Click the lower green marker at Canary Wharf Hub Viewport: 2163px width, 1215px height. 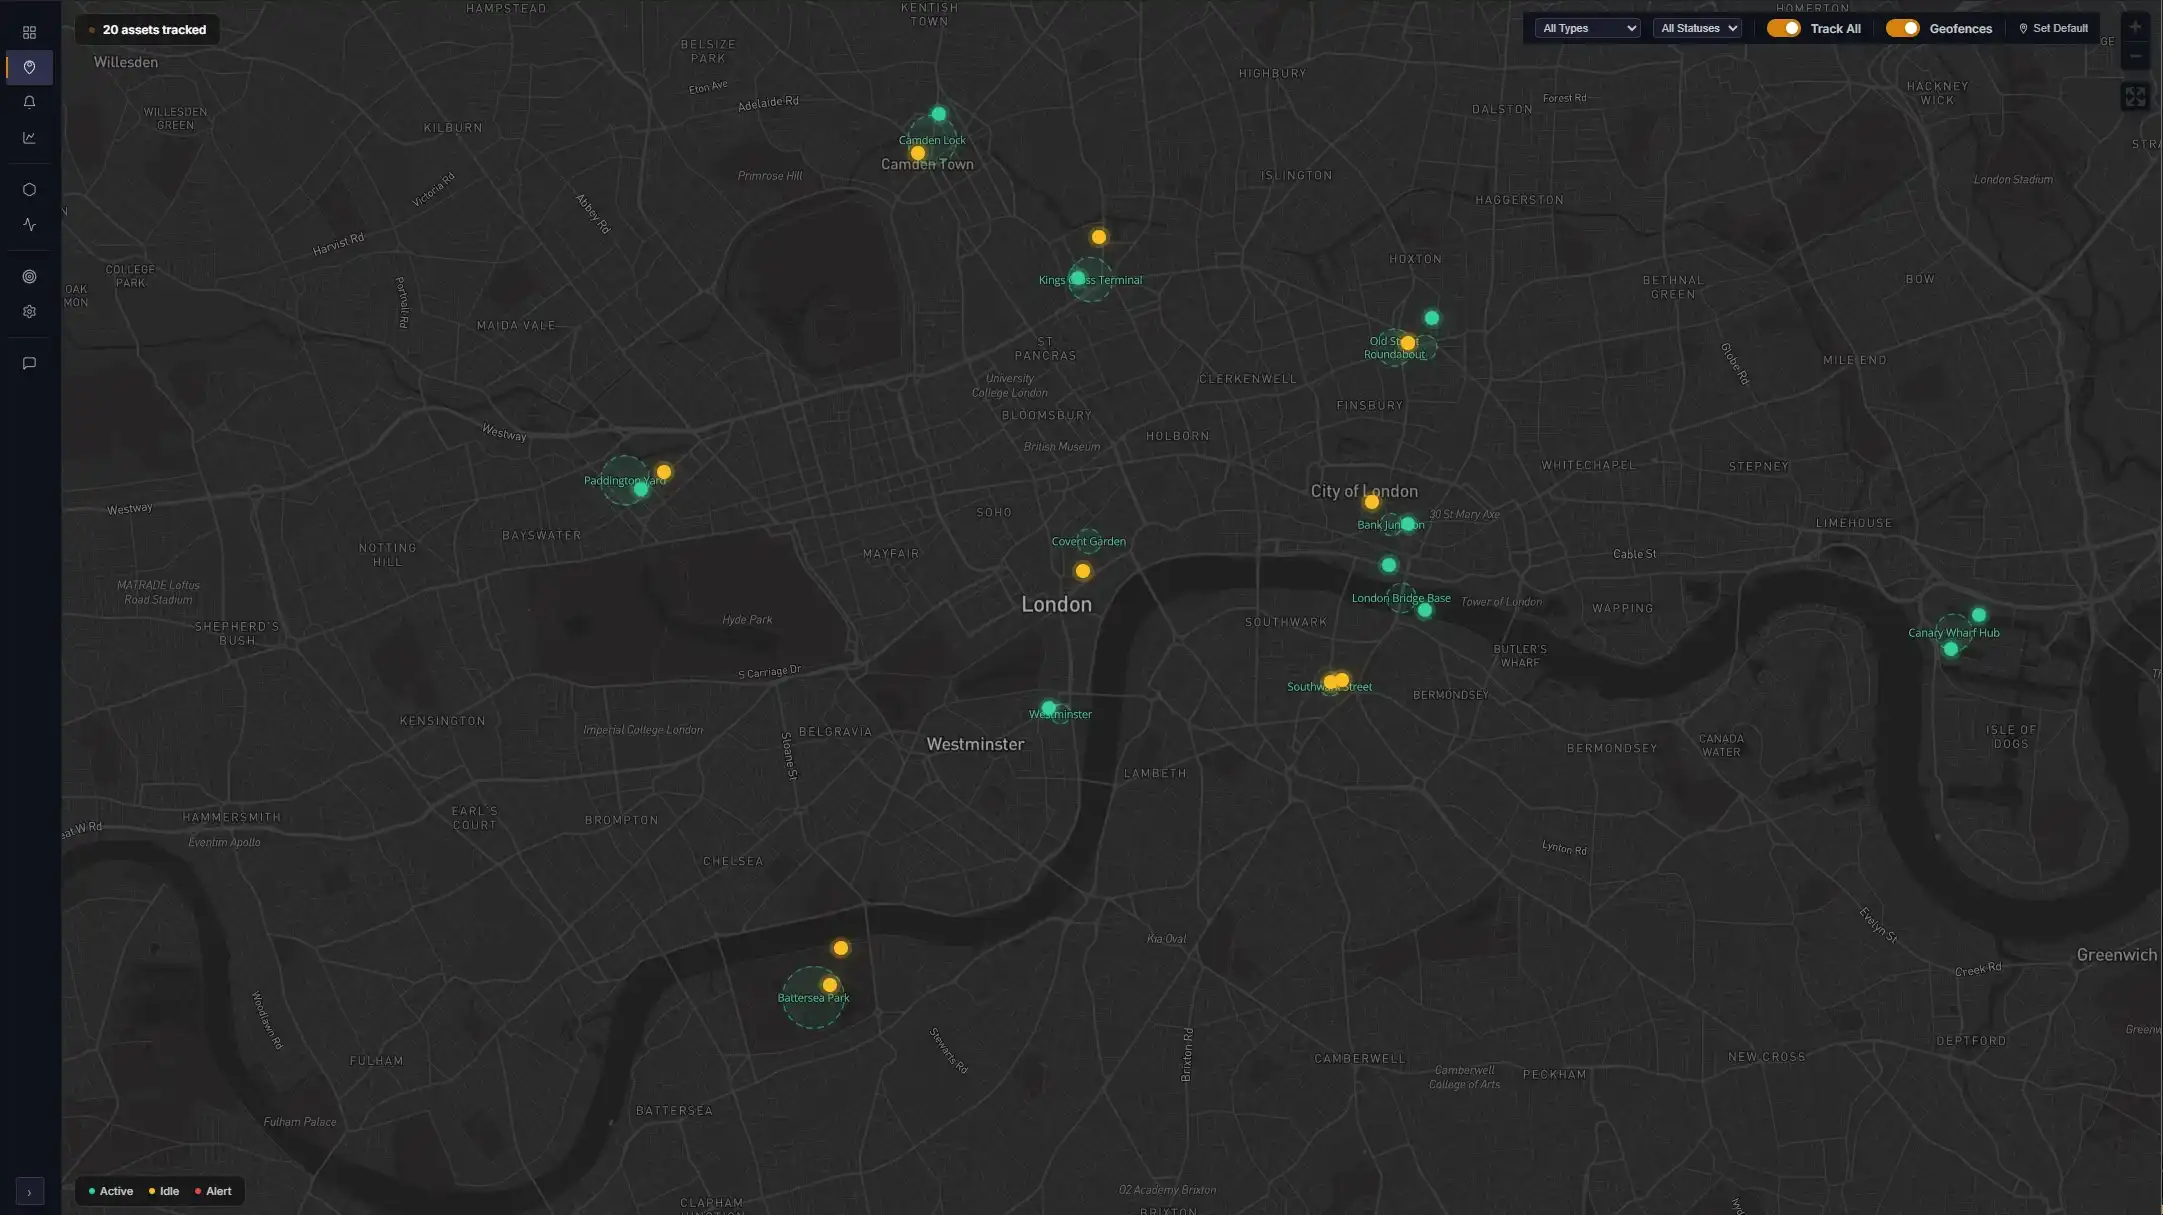1950,649
